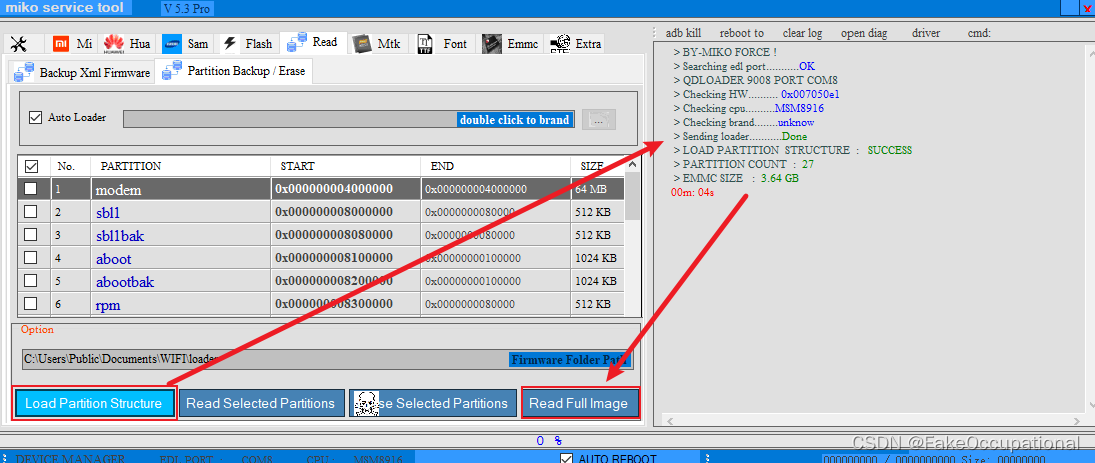
Task: Open the Extra tab
Action: pos(576,43)
